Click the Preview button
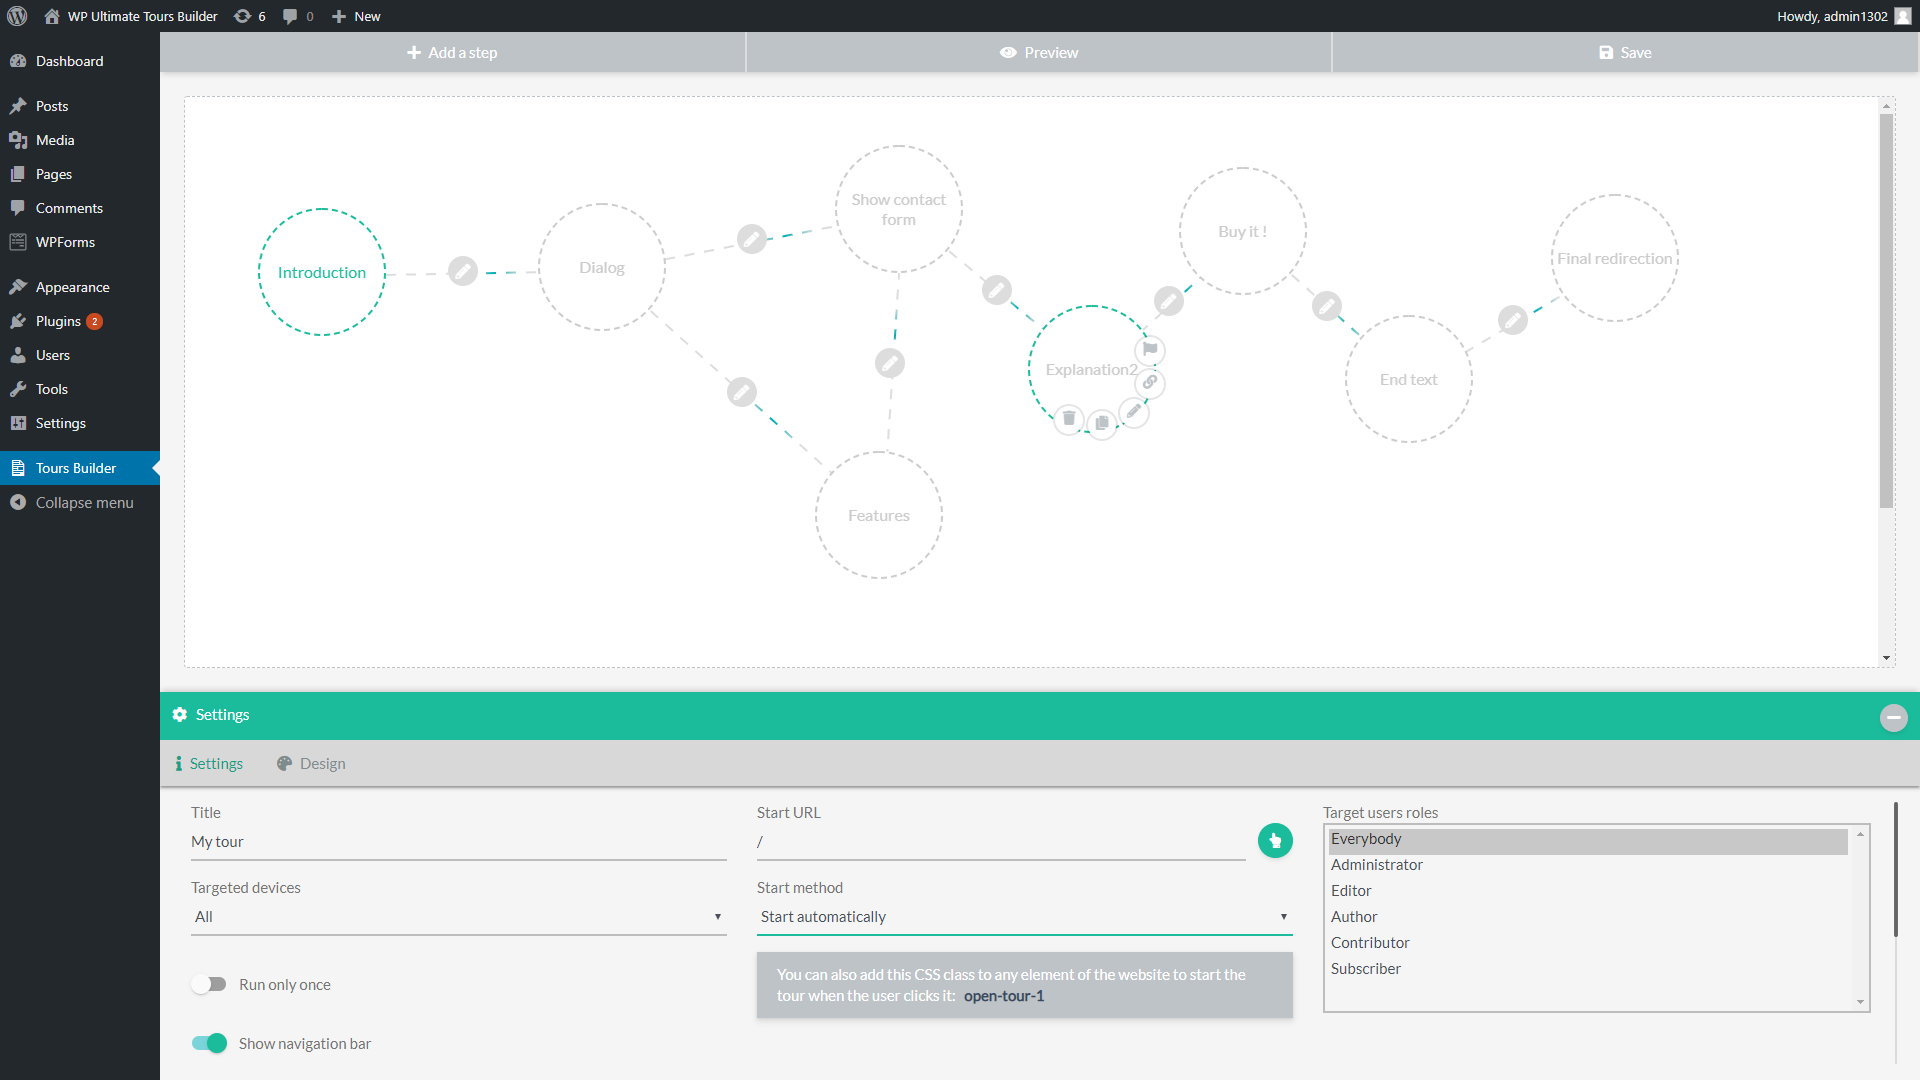1920x1080 pixels. coord(1039,53)
